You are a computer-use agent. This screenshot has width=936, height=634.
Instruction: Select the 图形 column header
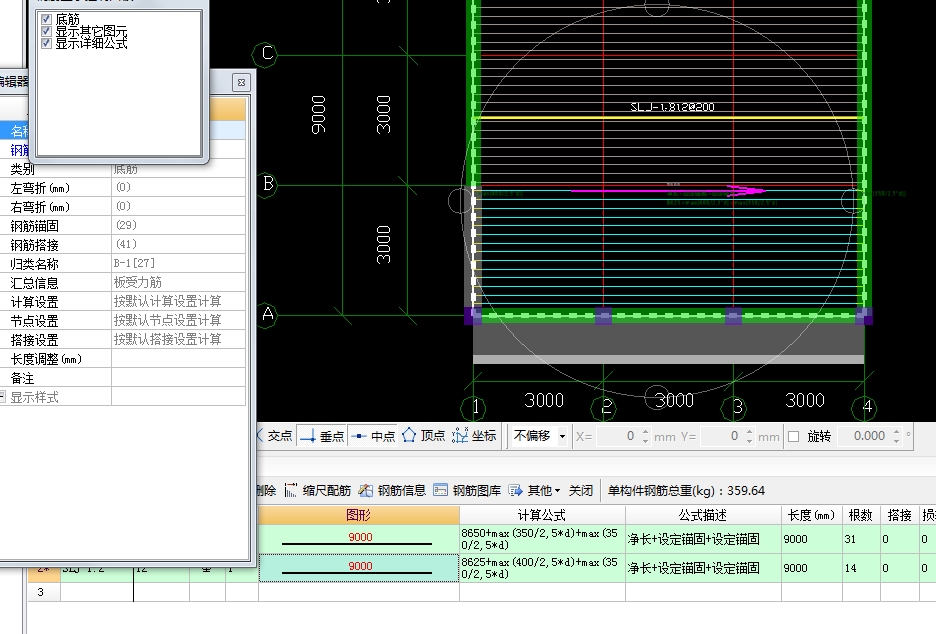(359, 515)
